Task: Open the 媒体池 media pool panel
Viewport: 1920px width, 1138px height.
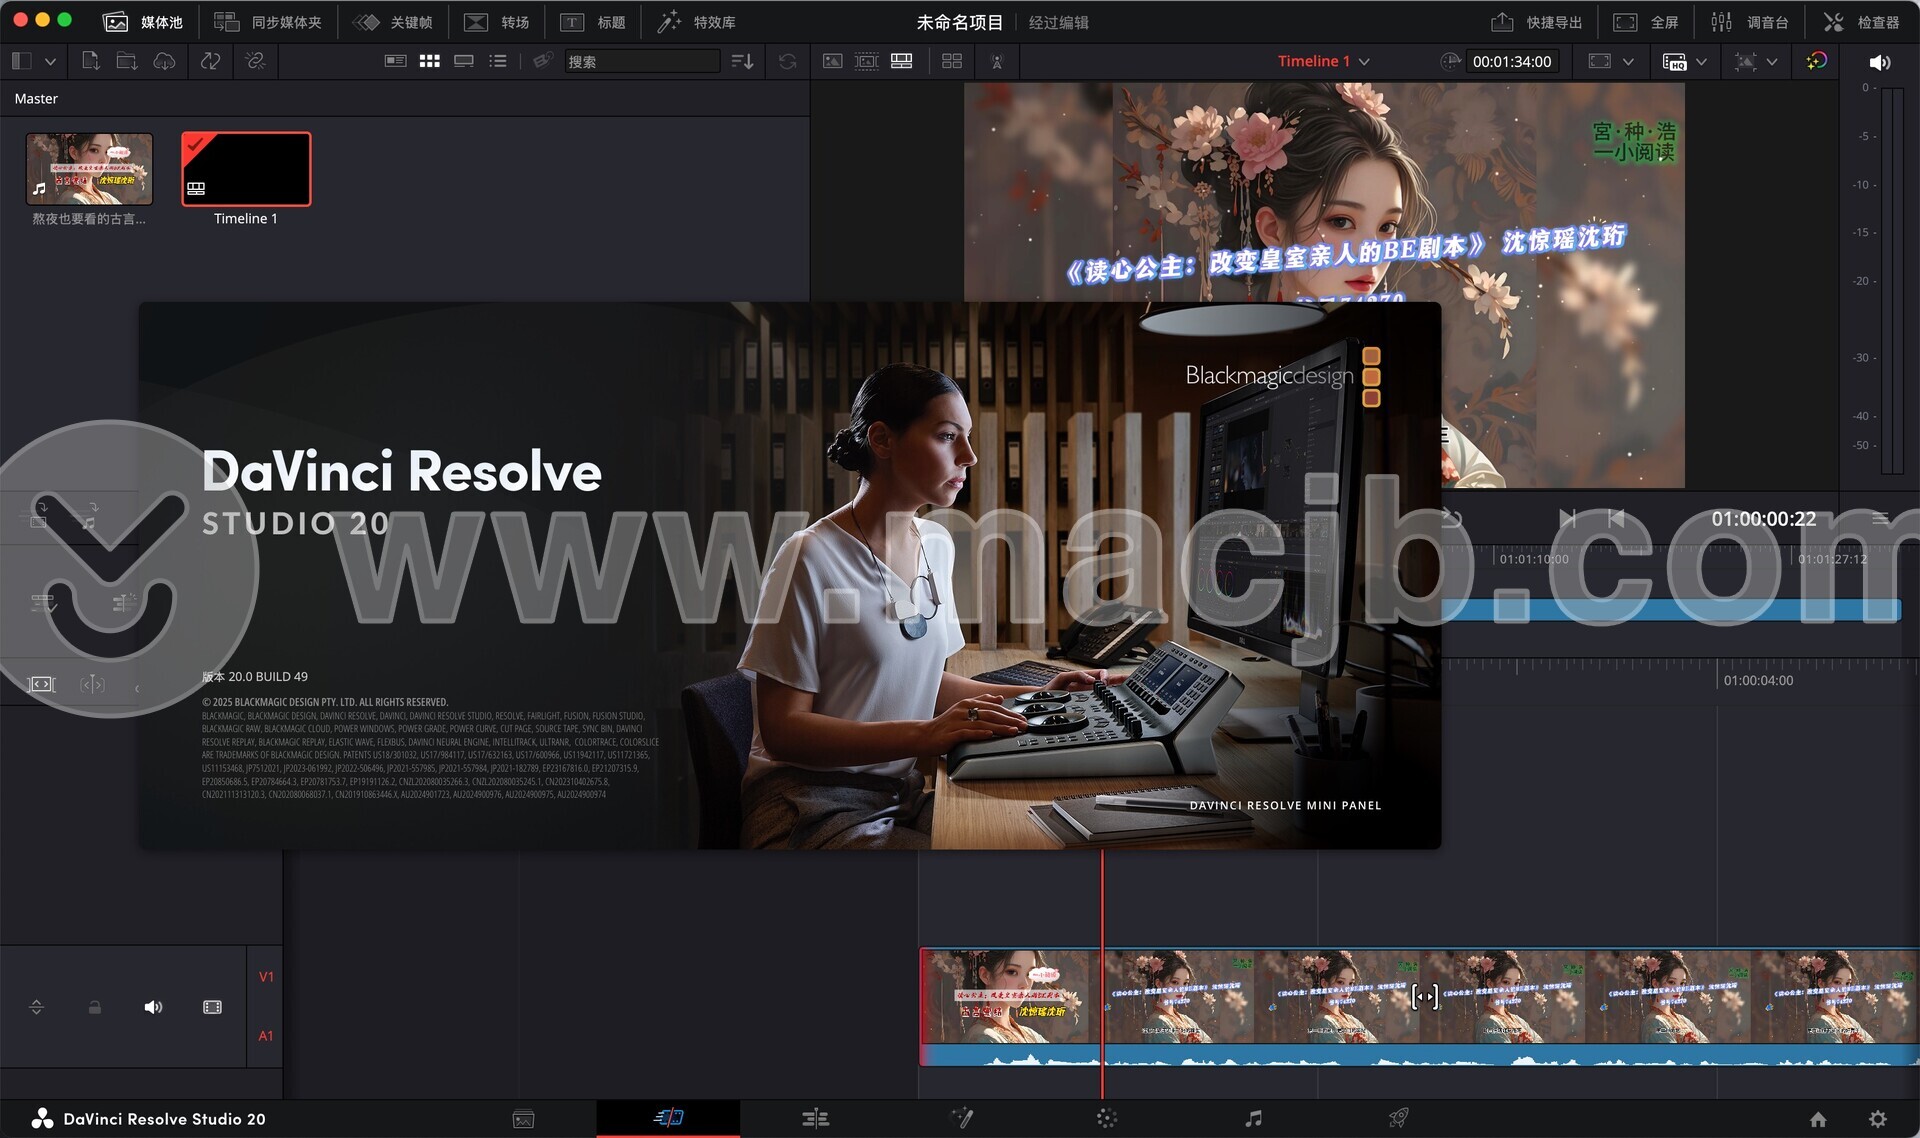Action: click(x=143, y=22)
